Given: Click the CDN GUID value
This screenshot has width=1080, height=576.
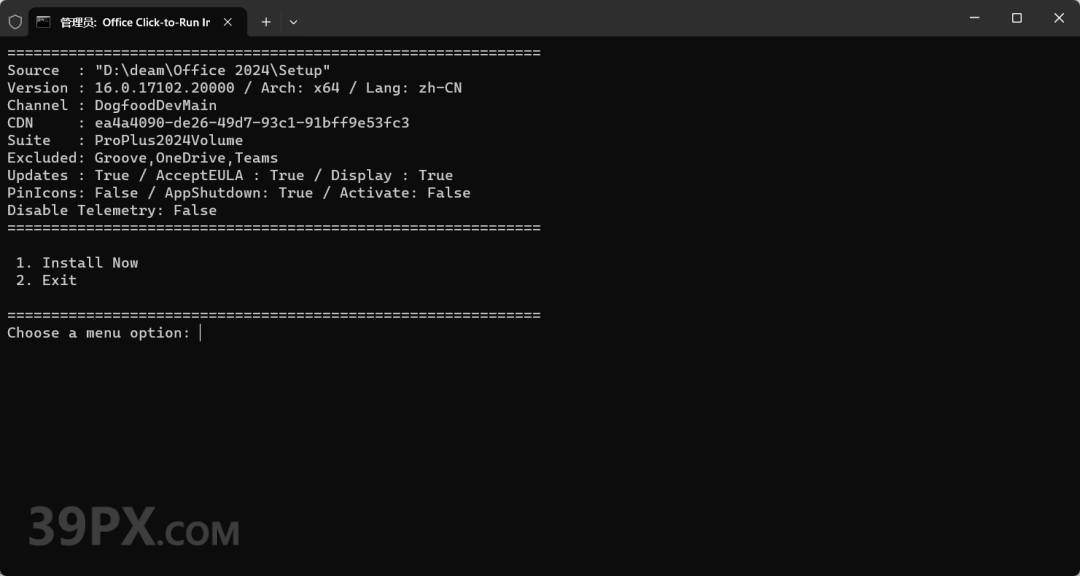Looking at the screenshot, I should click(252, 123).
